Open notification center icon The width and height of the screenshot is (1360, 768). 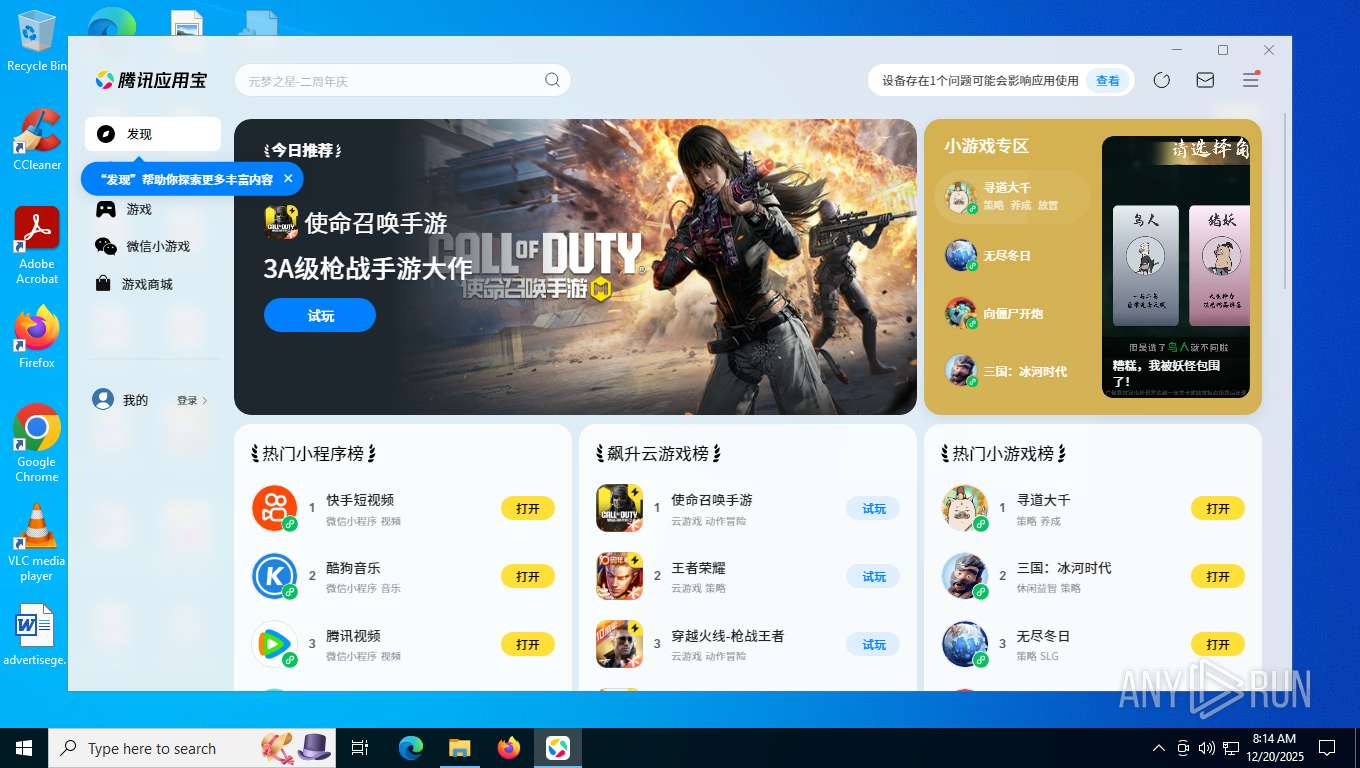tap(1327, 748)
